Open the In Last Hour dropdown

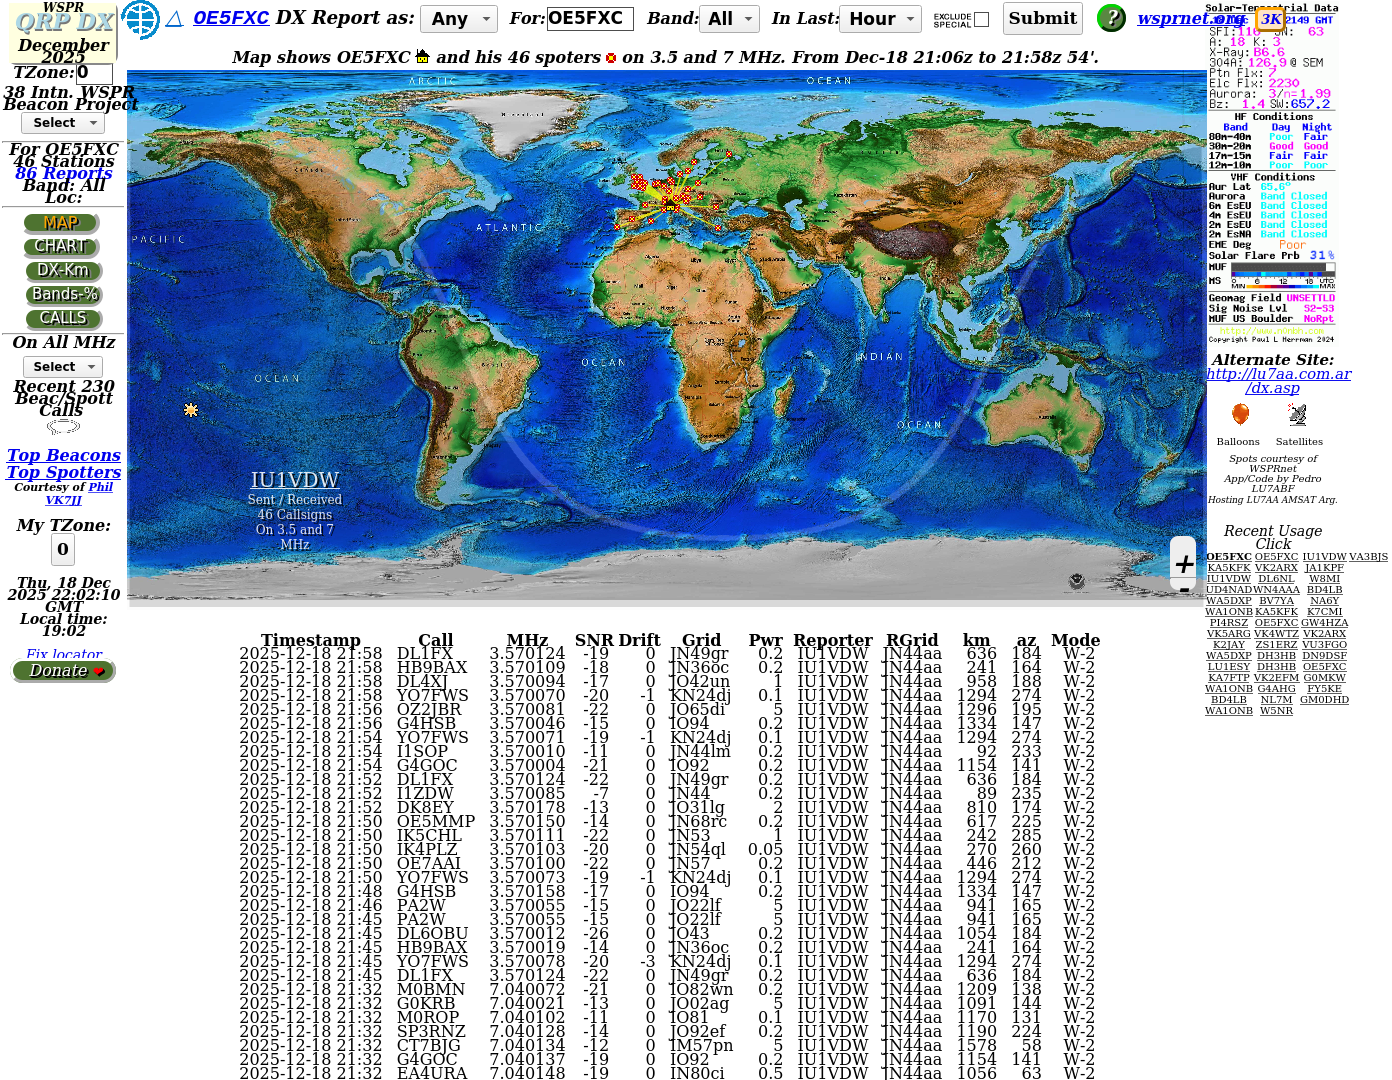882,19
